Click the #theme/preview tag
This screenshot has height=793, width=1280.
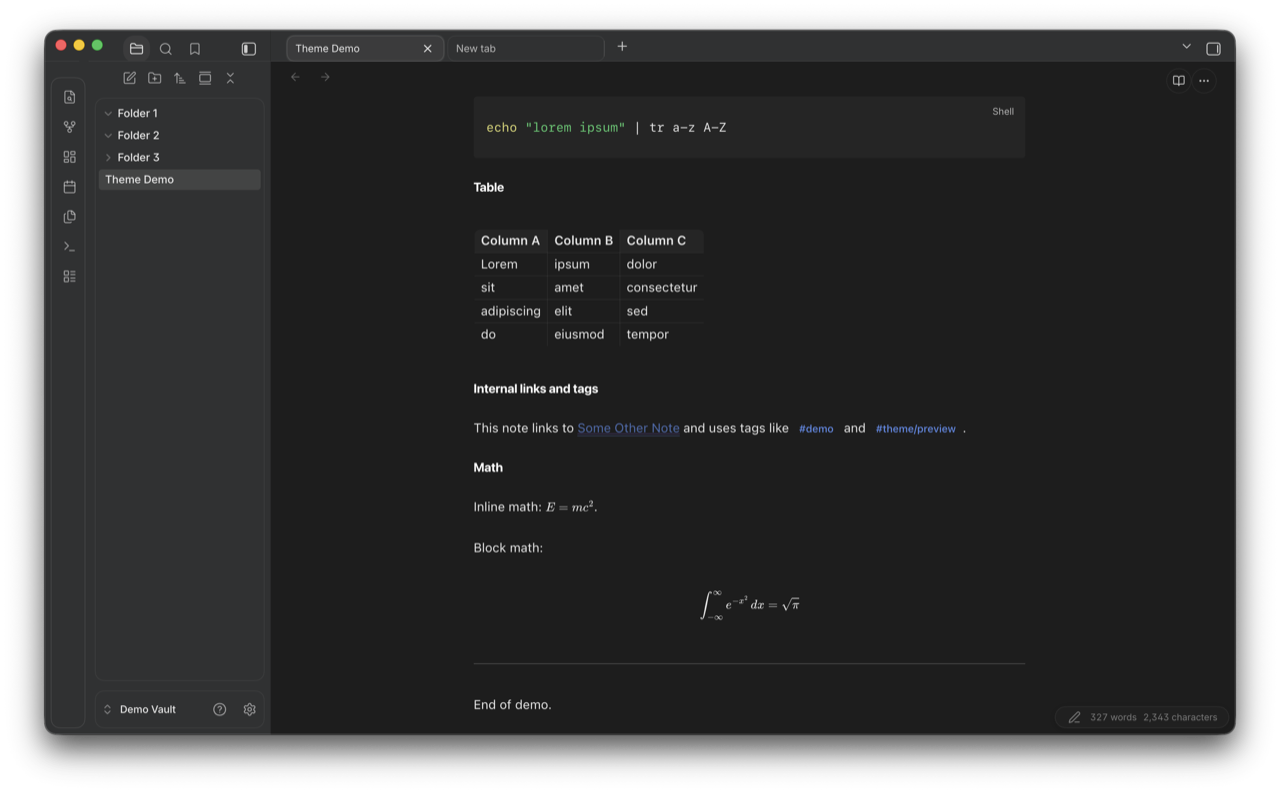(916, 429)
